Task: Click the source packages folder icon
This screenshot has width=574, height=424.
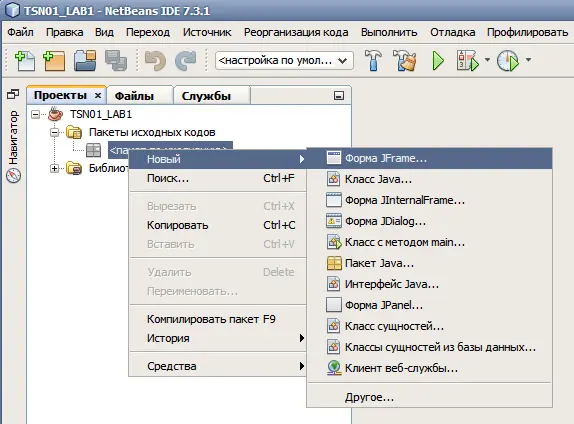Action: [x=74, y=132]
